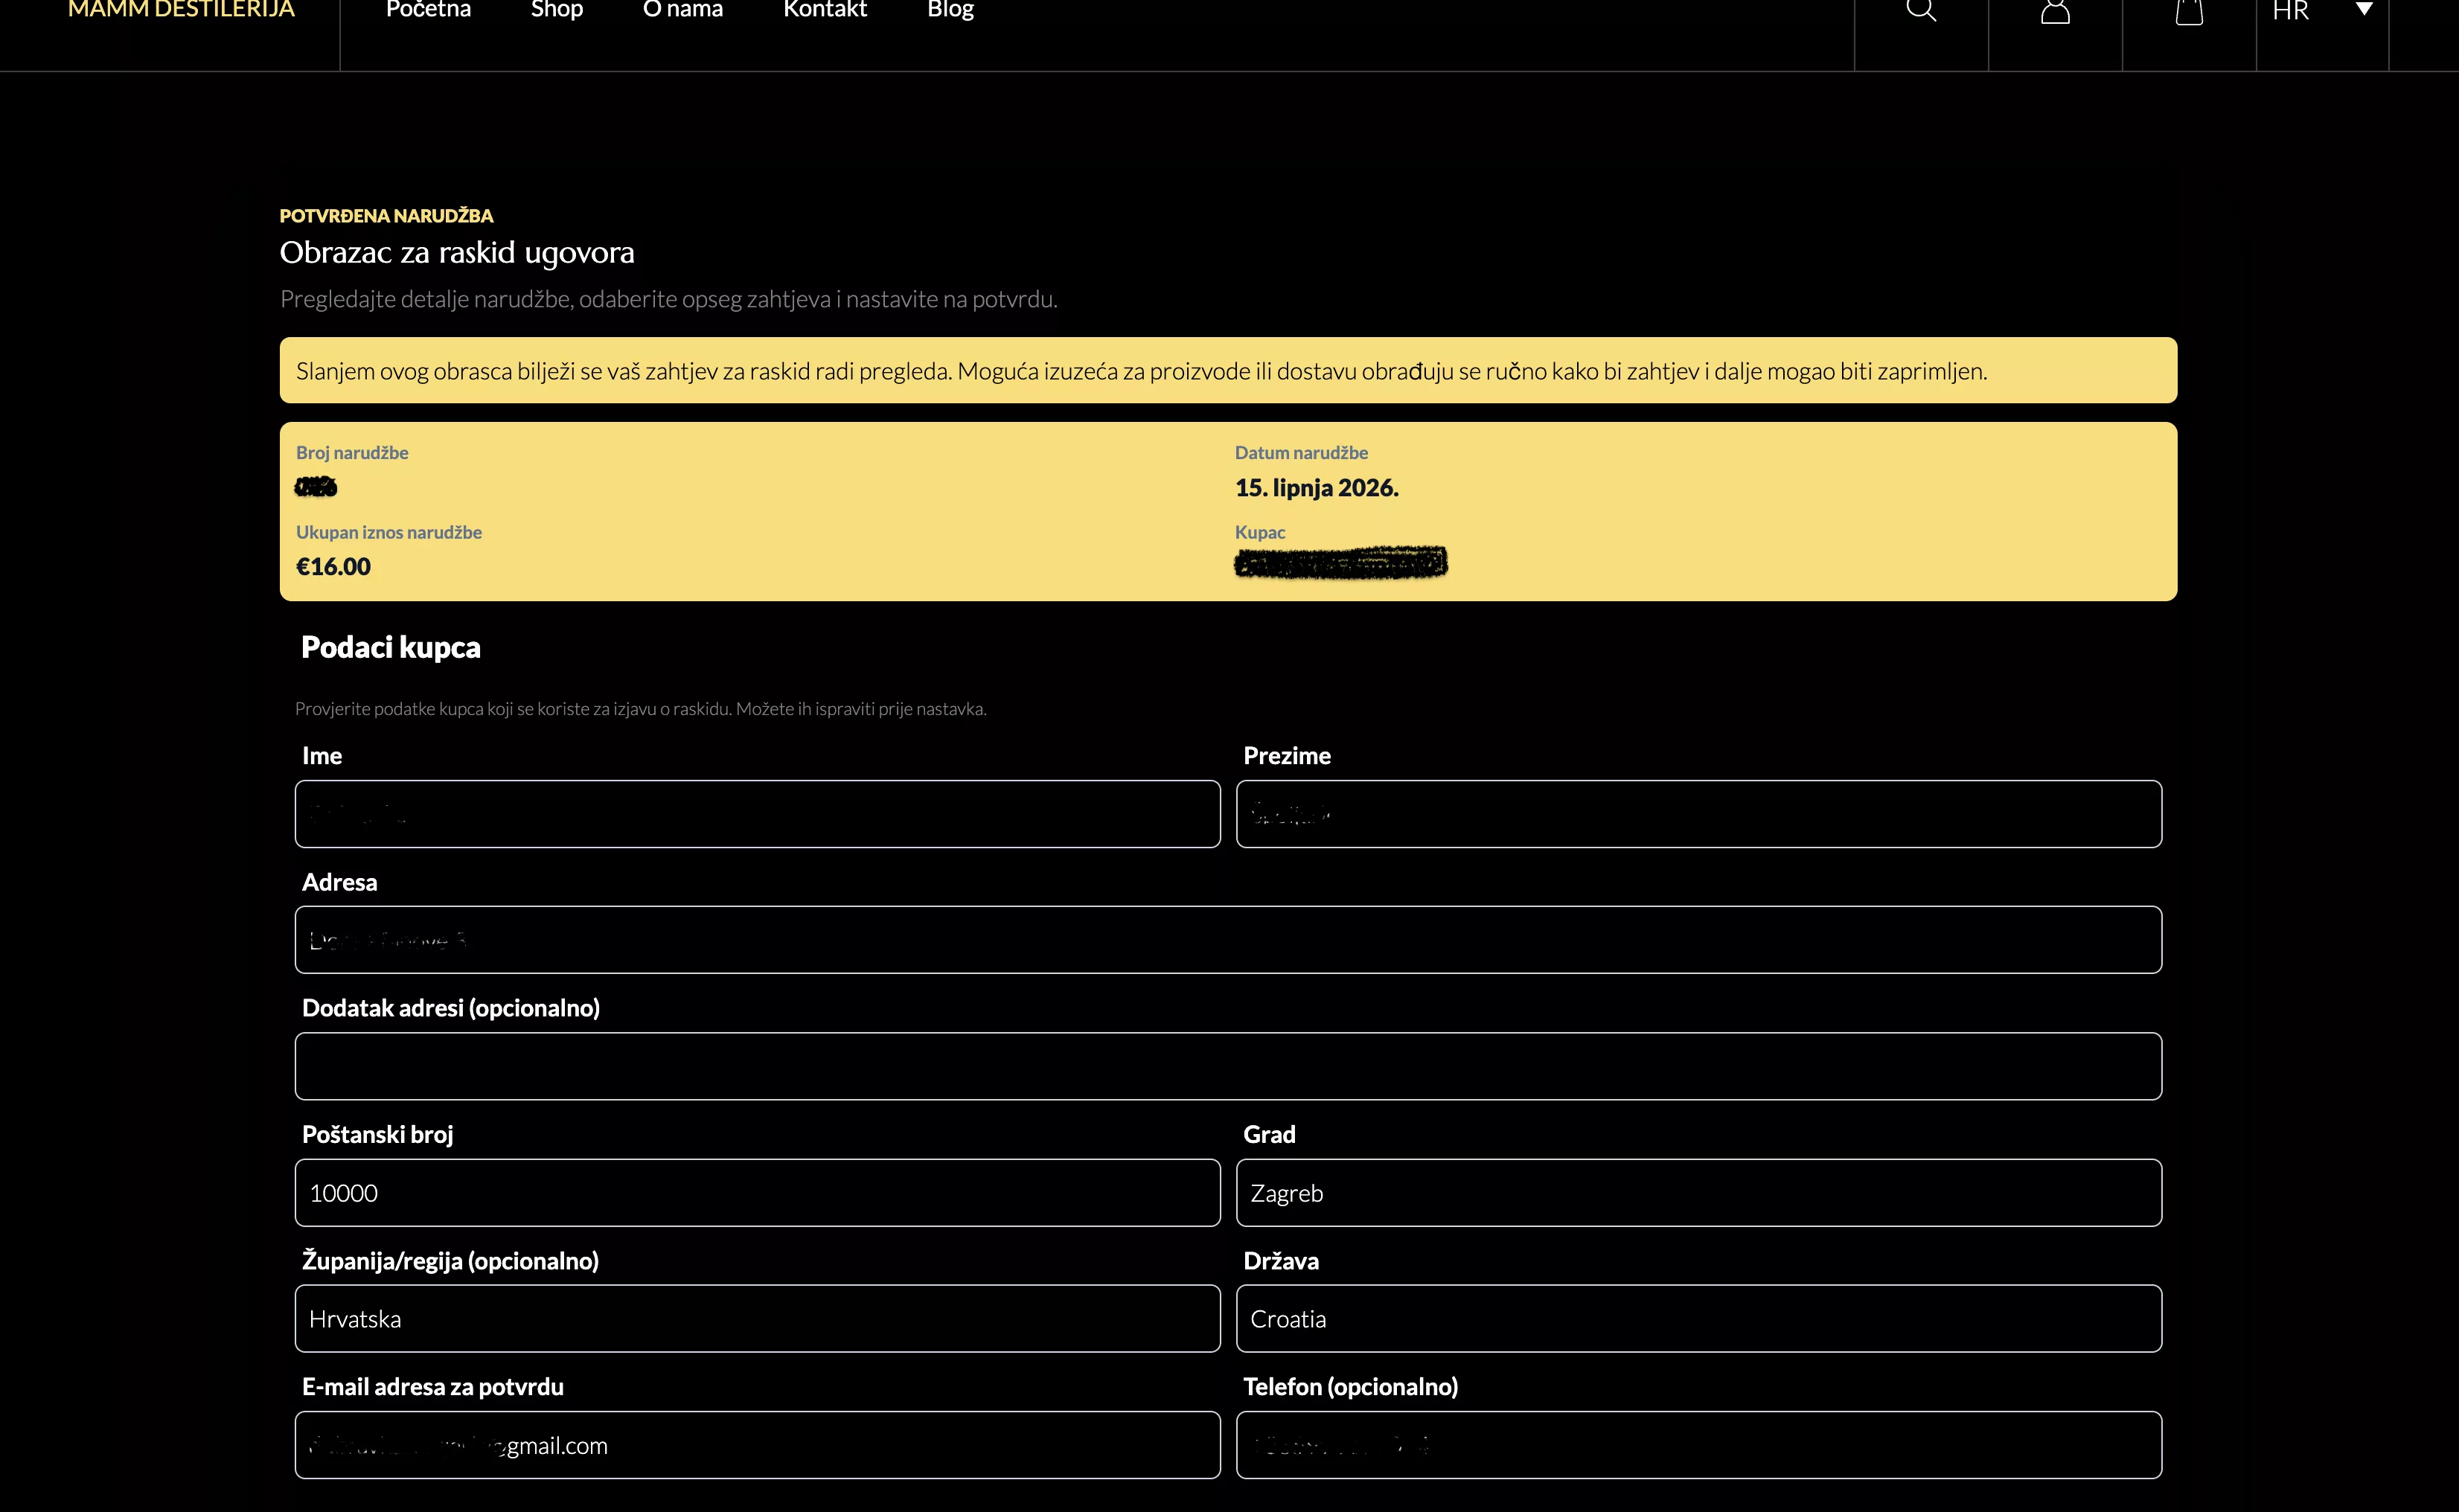Focus the Adresa input field
Image resolution: width=2459 pixels, height=1512 pixels.
pos(1228,940)
